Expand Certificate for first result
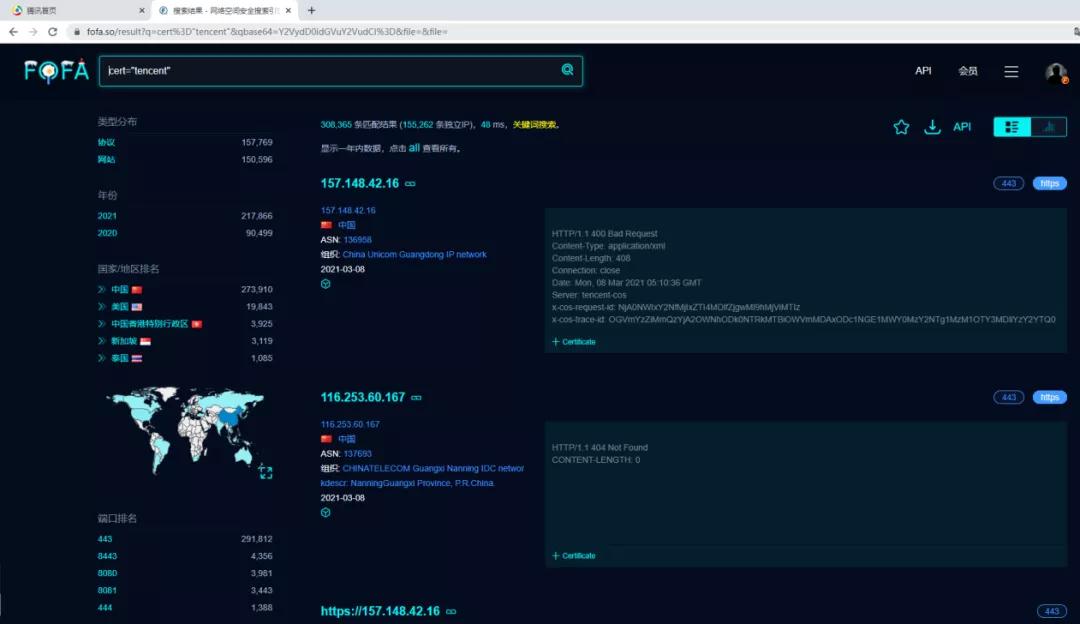The height and width of the screenshot is (624, 1080). tap(574, 342)
